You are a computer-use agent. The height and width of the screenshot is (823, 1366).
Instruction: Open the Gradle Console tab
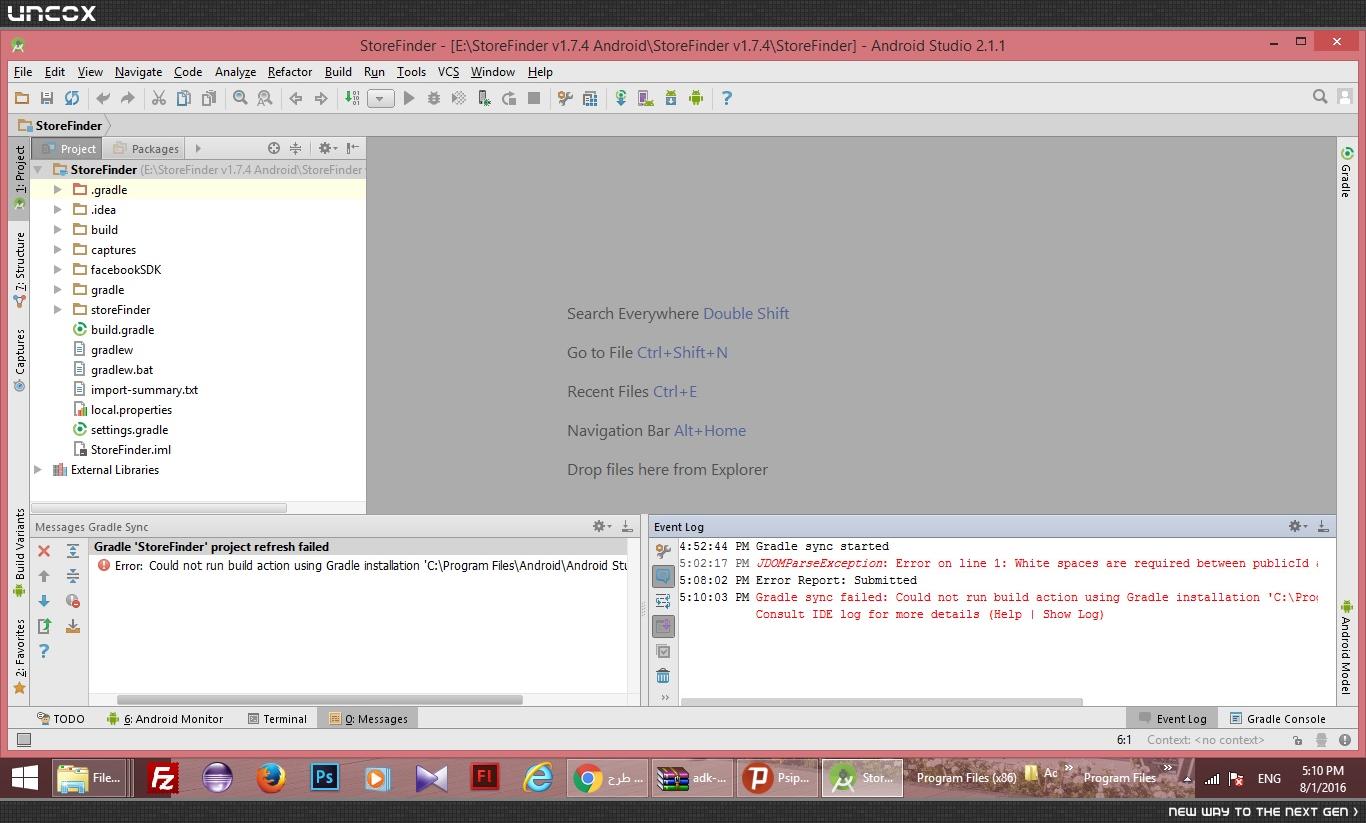tap(1277, 718)
